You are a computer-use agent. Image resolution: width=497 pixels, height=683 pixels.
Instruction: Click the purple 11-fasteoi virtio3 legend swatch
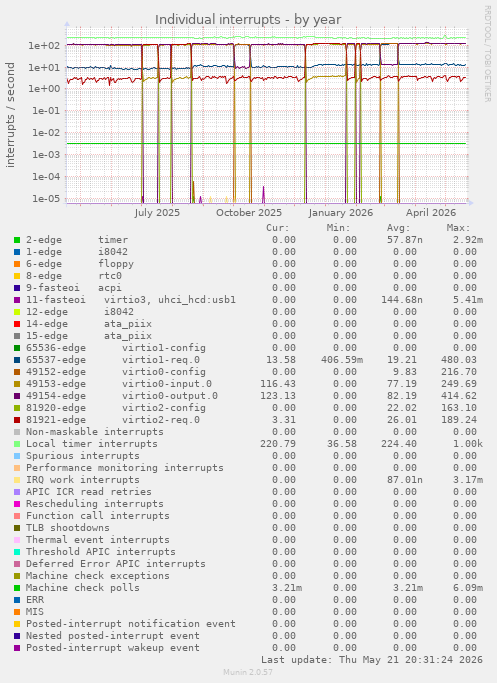(17, 300)
